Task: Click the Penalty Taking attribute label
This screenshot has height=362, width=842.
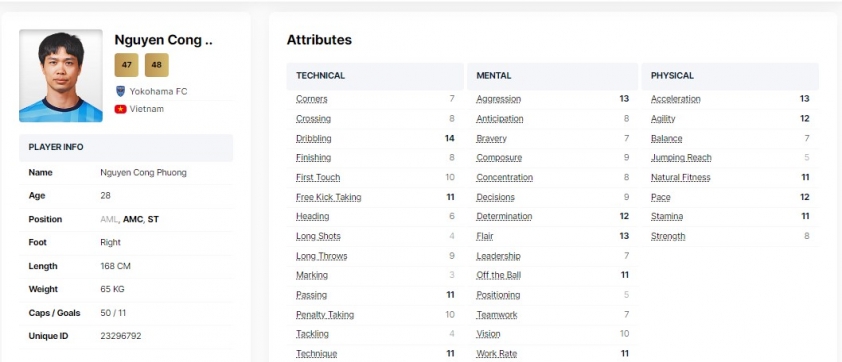Action: point(325,315)
